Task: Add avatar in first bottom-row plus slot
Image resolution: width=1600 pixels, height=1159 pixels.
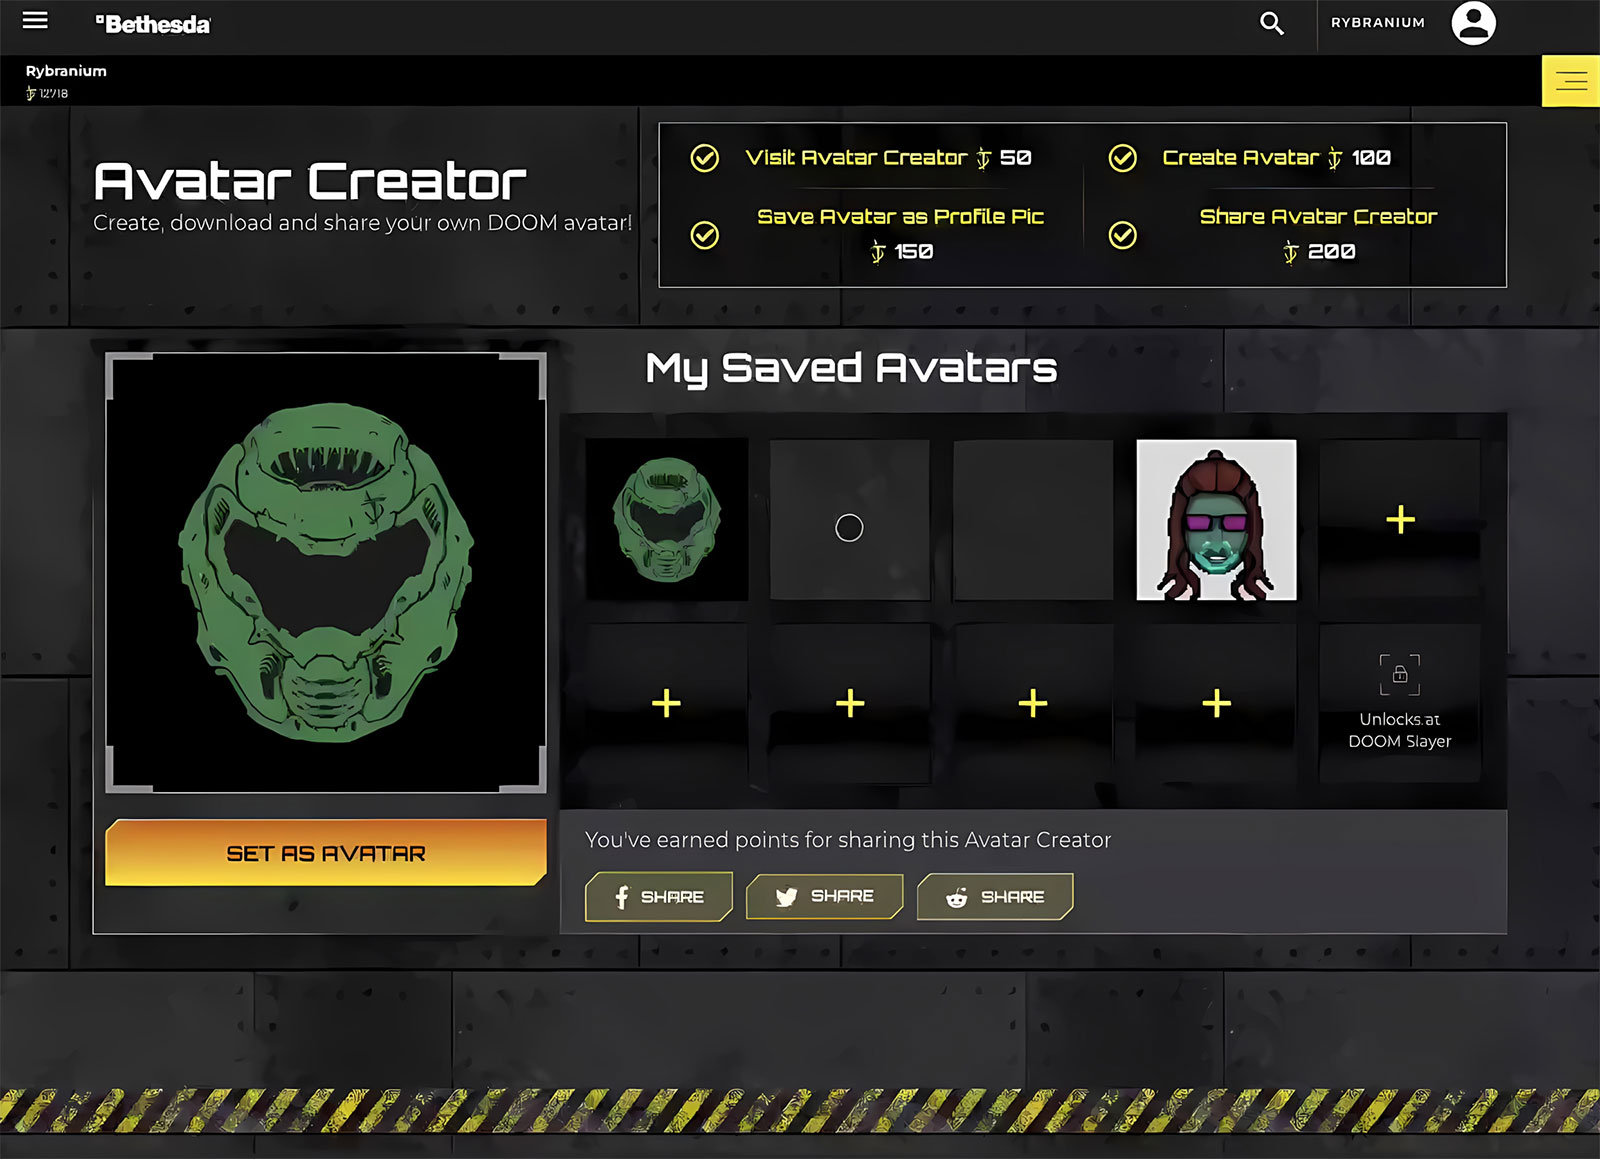Action: pyautogui.click(x=666, y=704)
